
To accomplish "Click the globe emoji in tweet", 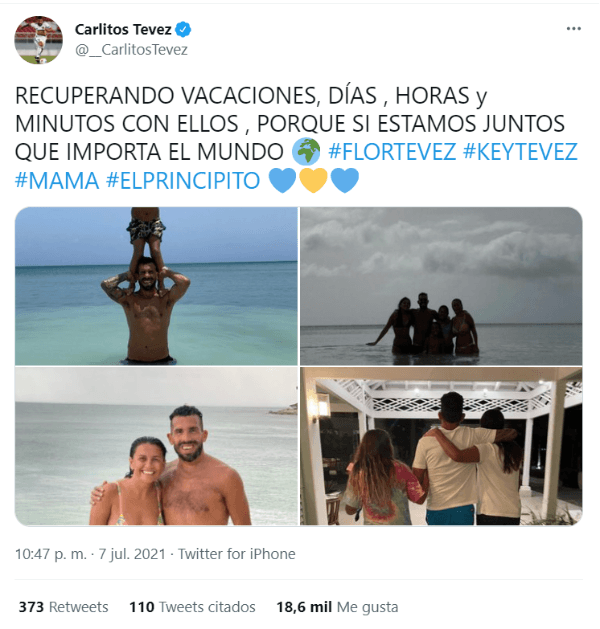I will 306,151.
